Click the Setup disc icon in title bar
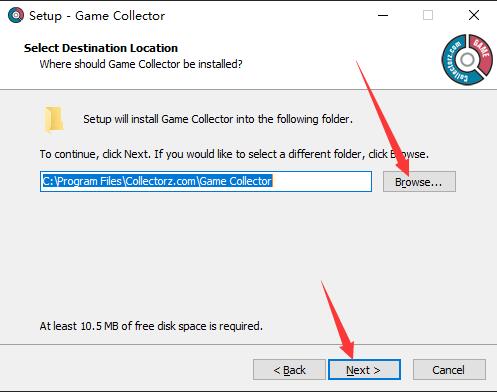 (16, 15)
